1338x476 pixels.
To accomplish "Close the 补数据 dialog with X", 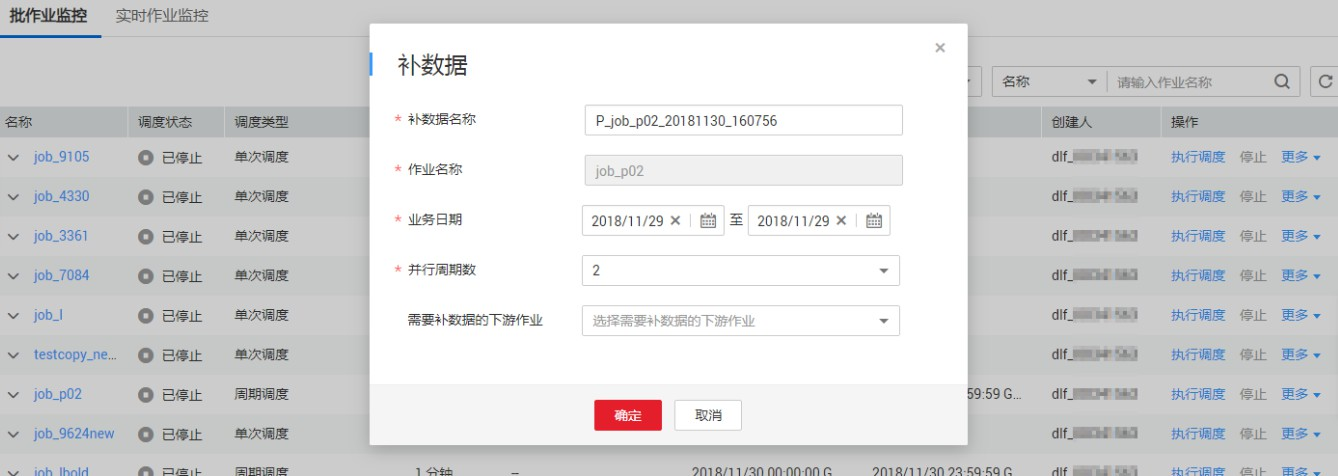I will (940, 48).
